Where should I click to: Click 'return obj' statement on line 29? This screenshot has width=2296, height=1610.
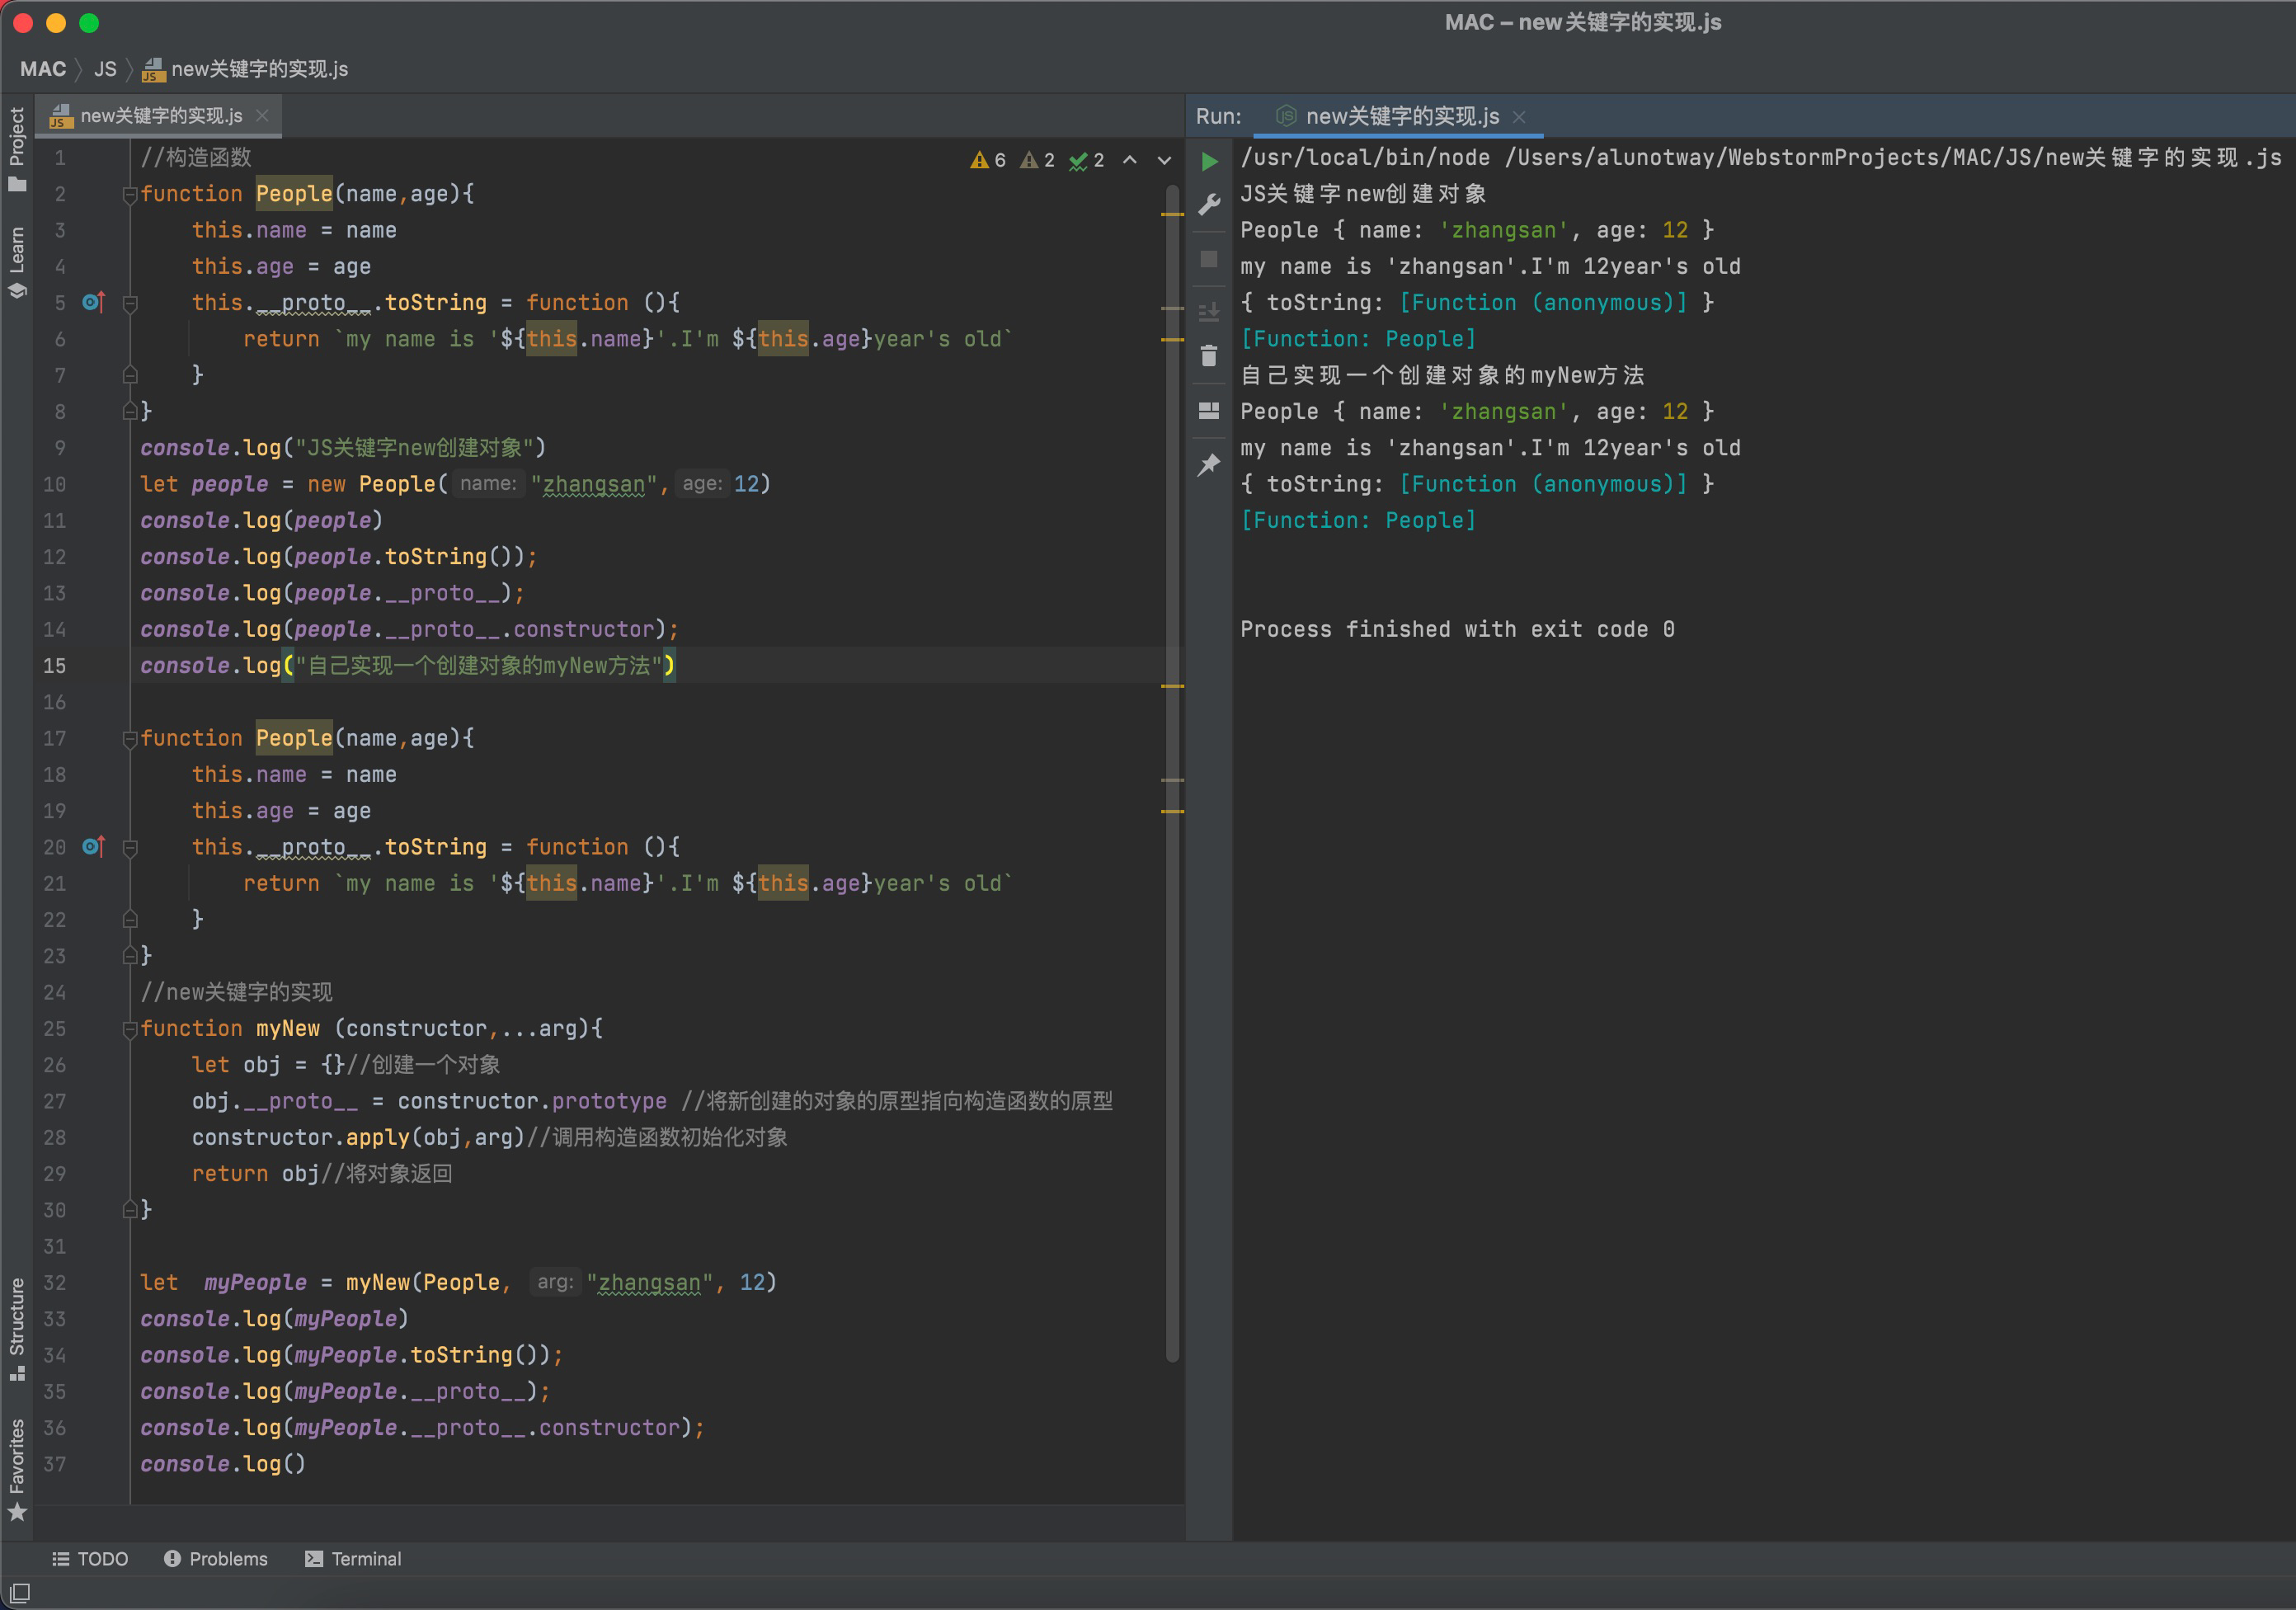point(255,1174)
